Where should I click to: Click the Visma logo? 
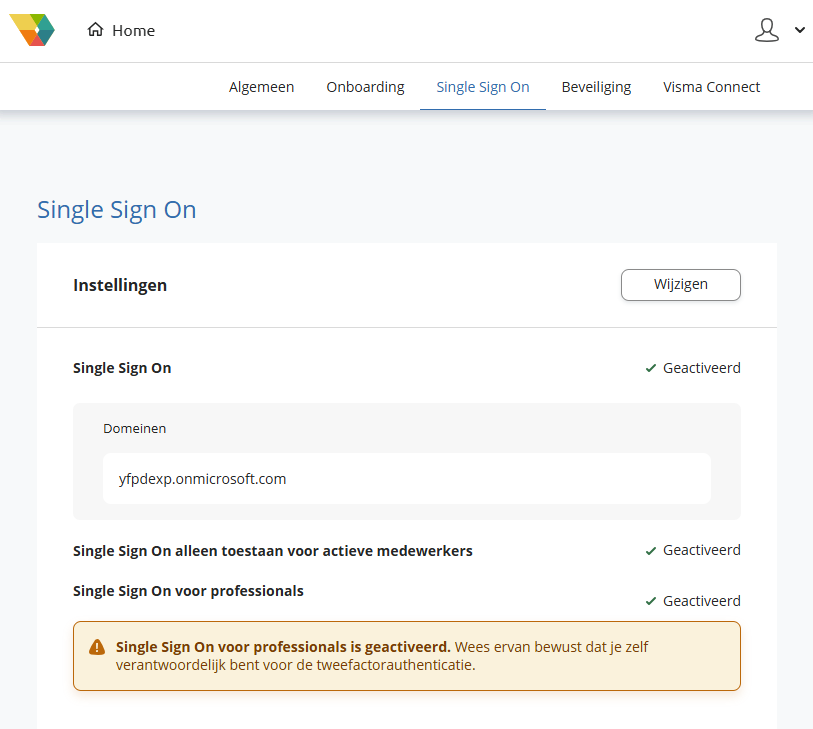(32, 30)
